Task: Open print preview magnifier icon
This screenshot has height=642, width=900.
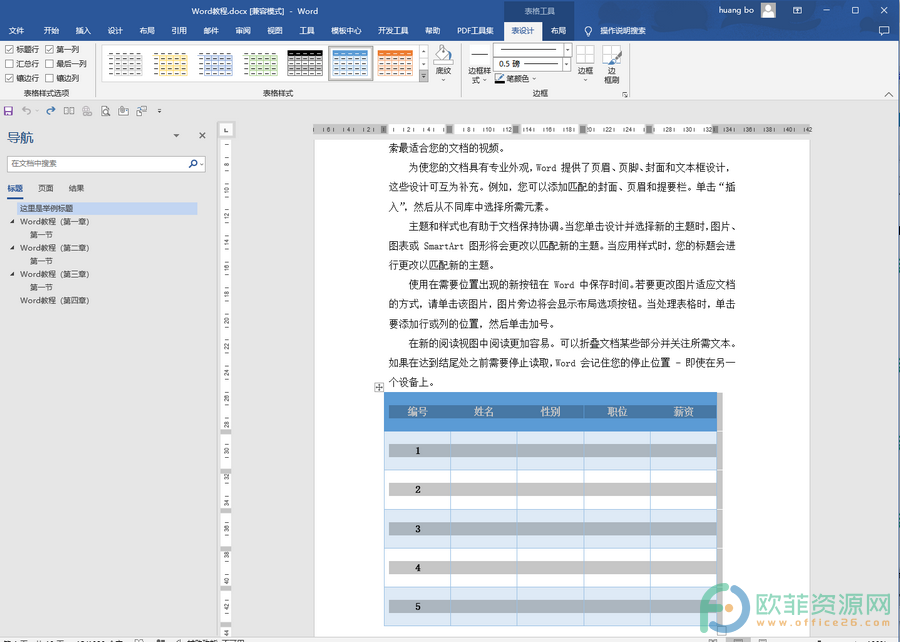Action: (x=105, y=111)
